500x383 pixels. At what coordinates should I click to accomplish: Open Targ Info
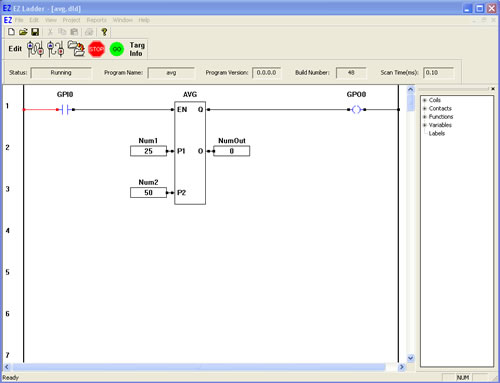[137, 49]
